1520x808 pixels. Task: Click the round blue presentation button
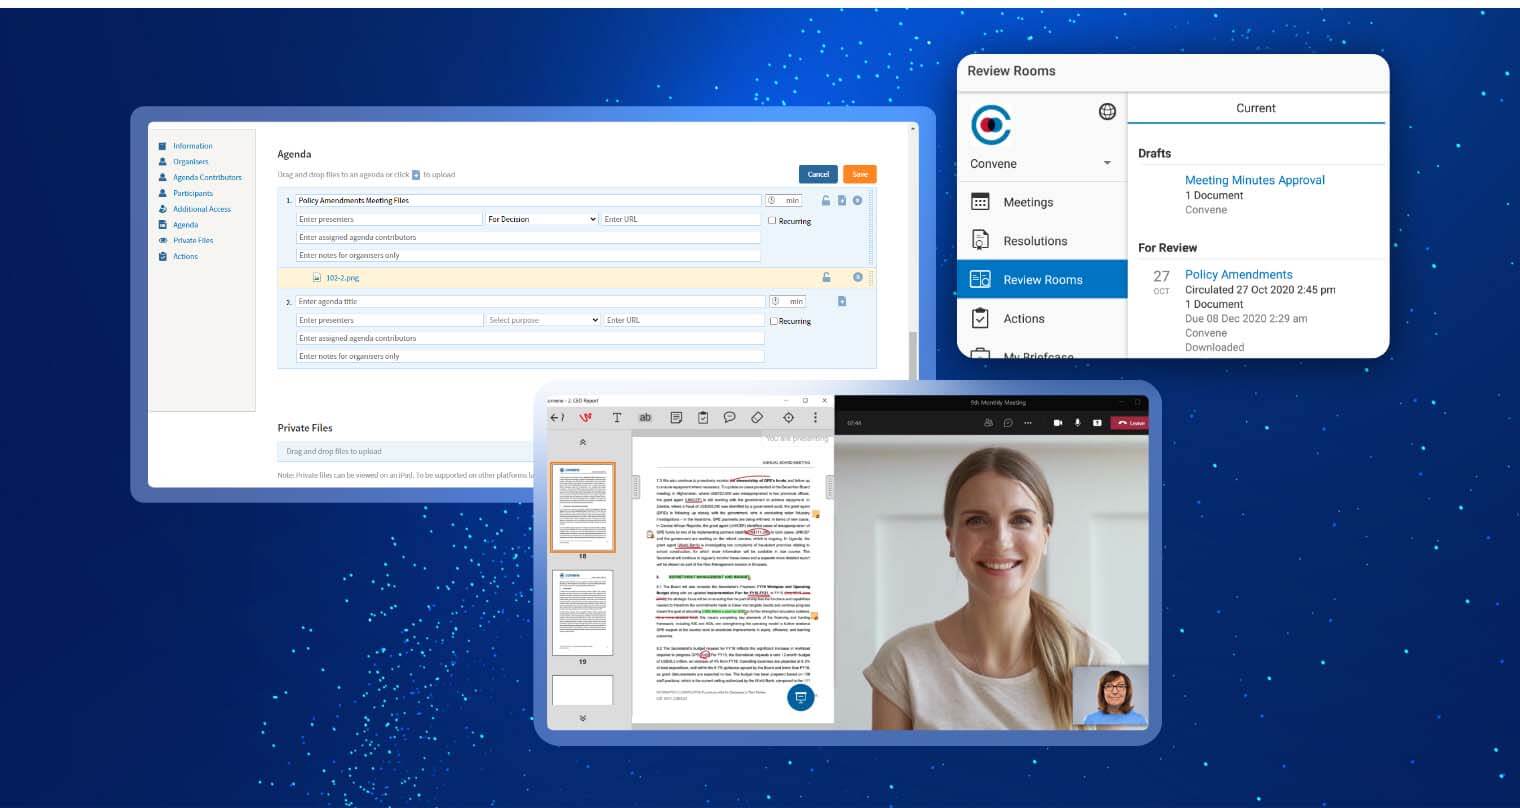coord(800,697)
